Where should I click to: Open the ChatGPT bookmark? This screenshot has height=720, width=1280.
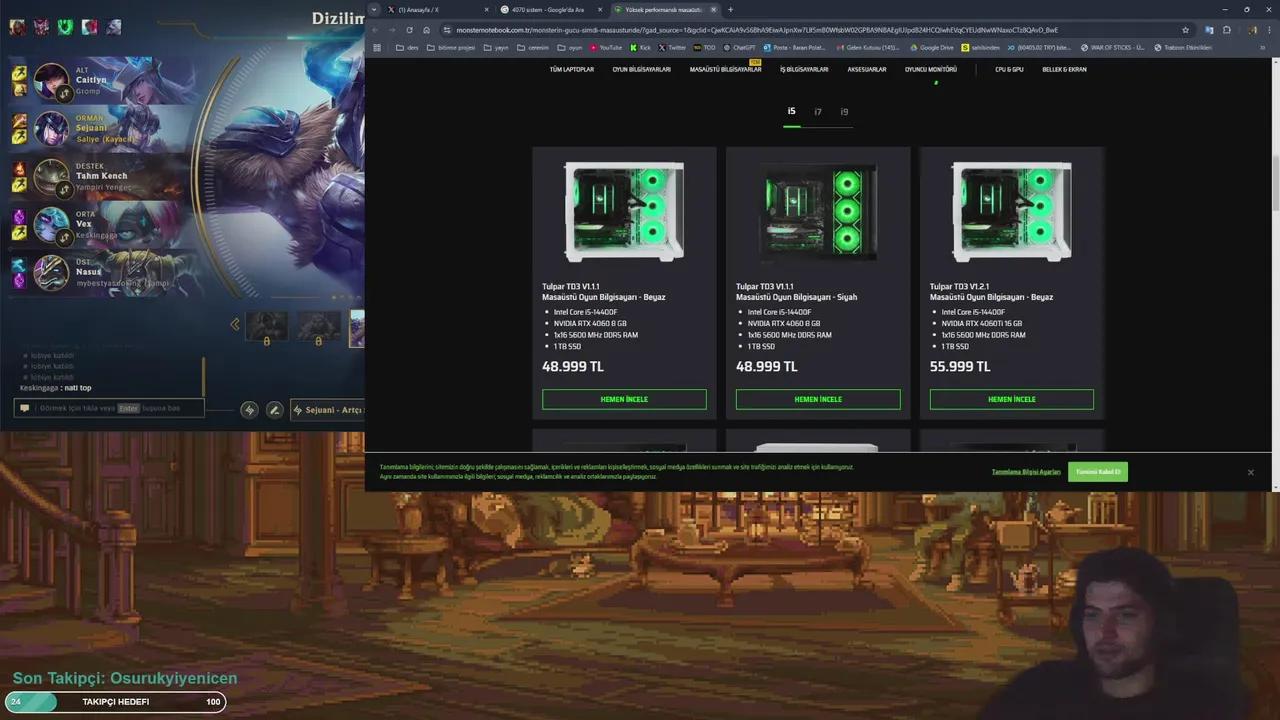(739, 47)
